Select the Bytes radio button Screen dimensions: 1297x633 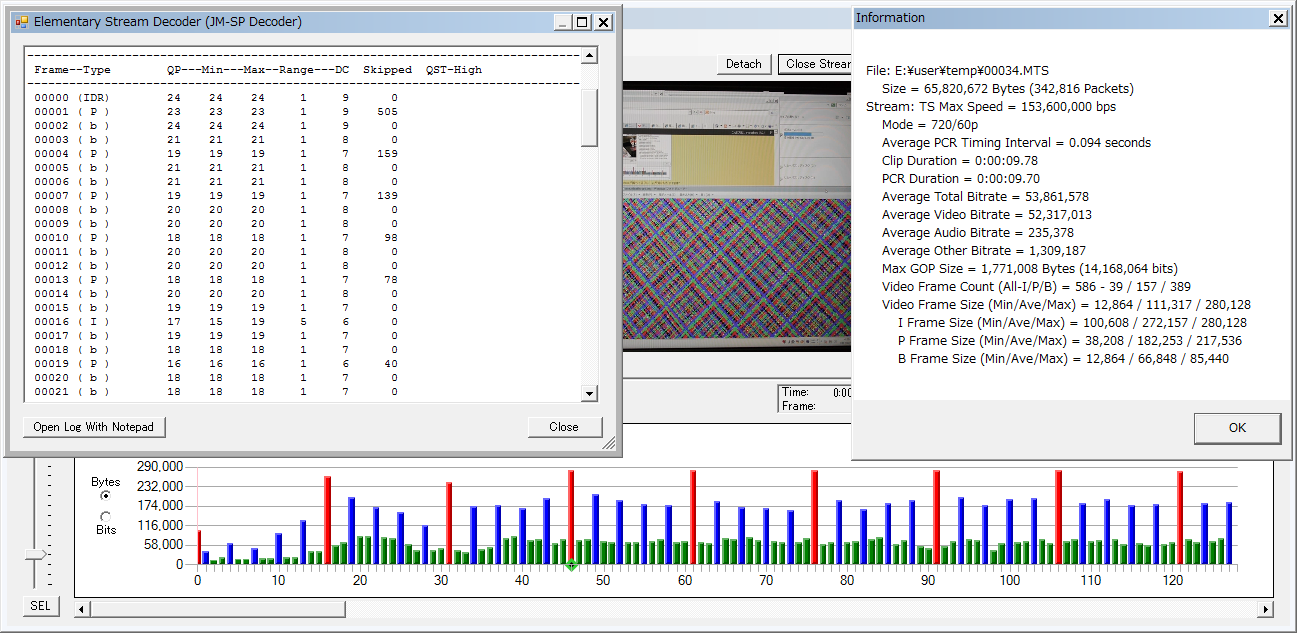[x=106, y=495]
